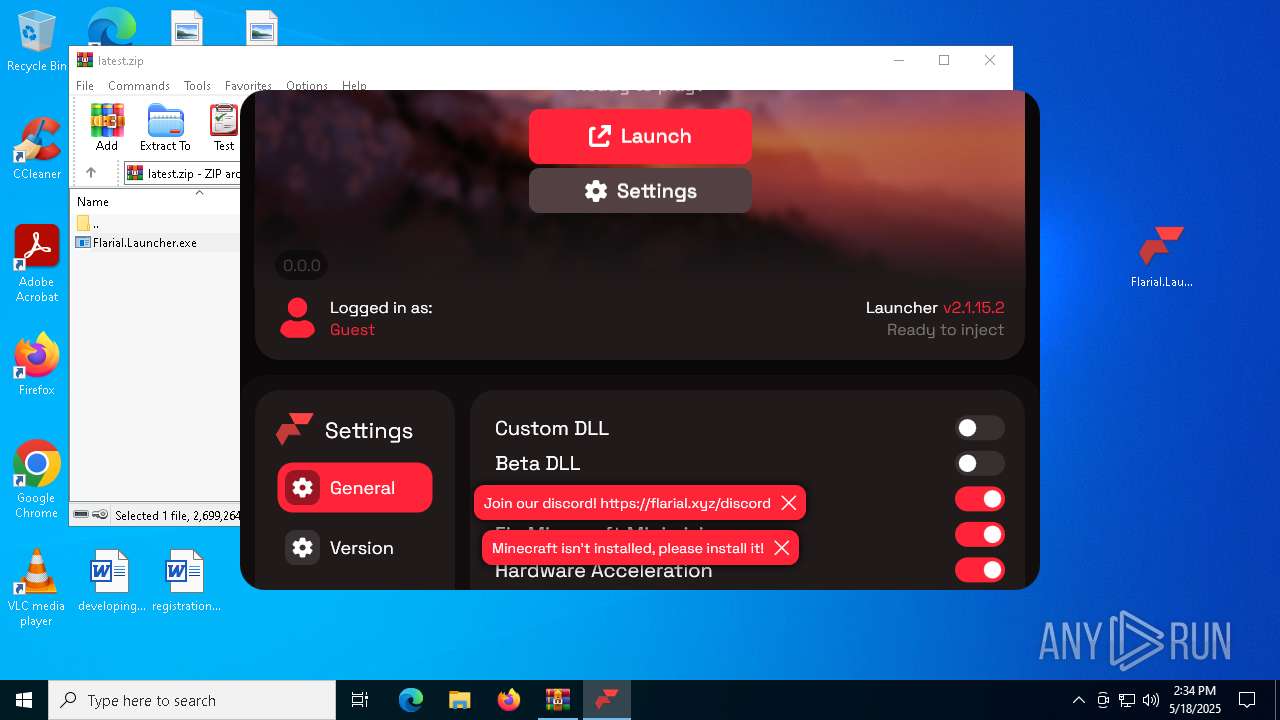Image resolution: width=1280 pixels, height=720 pixels.
Task: Minimize the WinRAR latest.zip window
Action: (898, 60)
